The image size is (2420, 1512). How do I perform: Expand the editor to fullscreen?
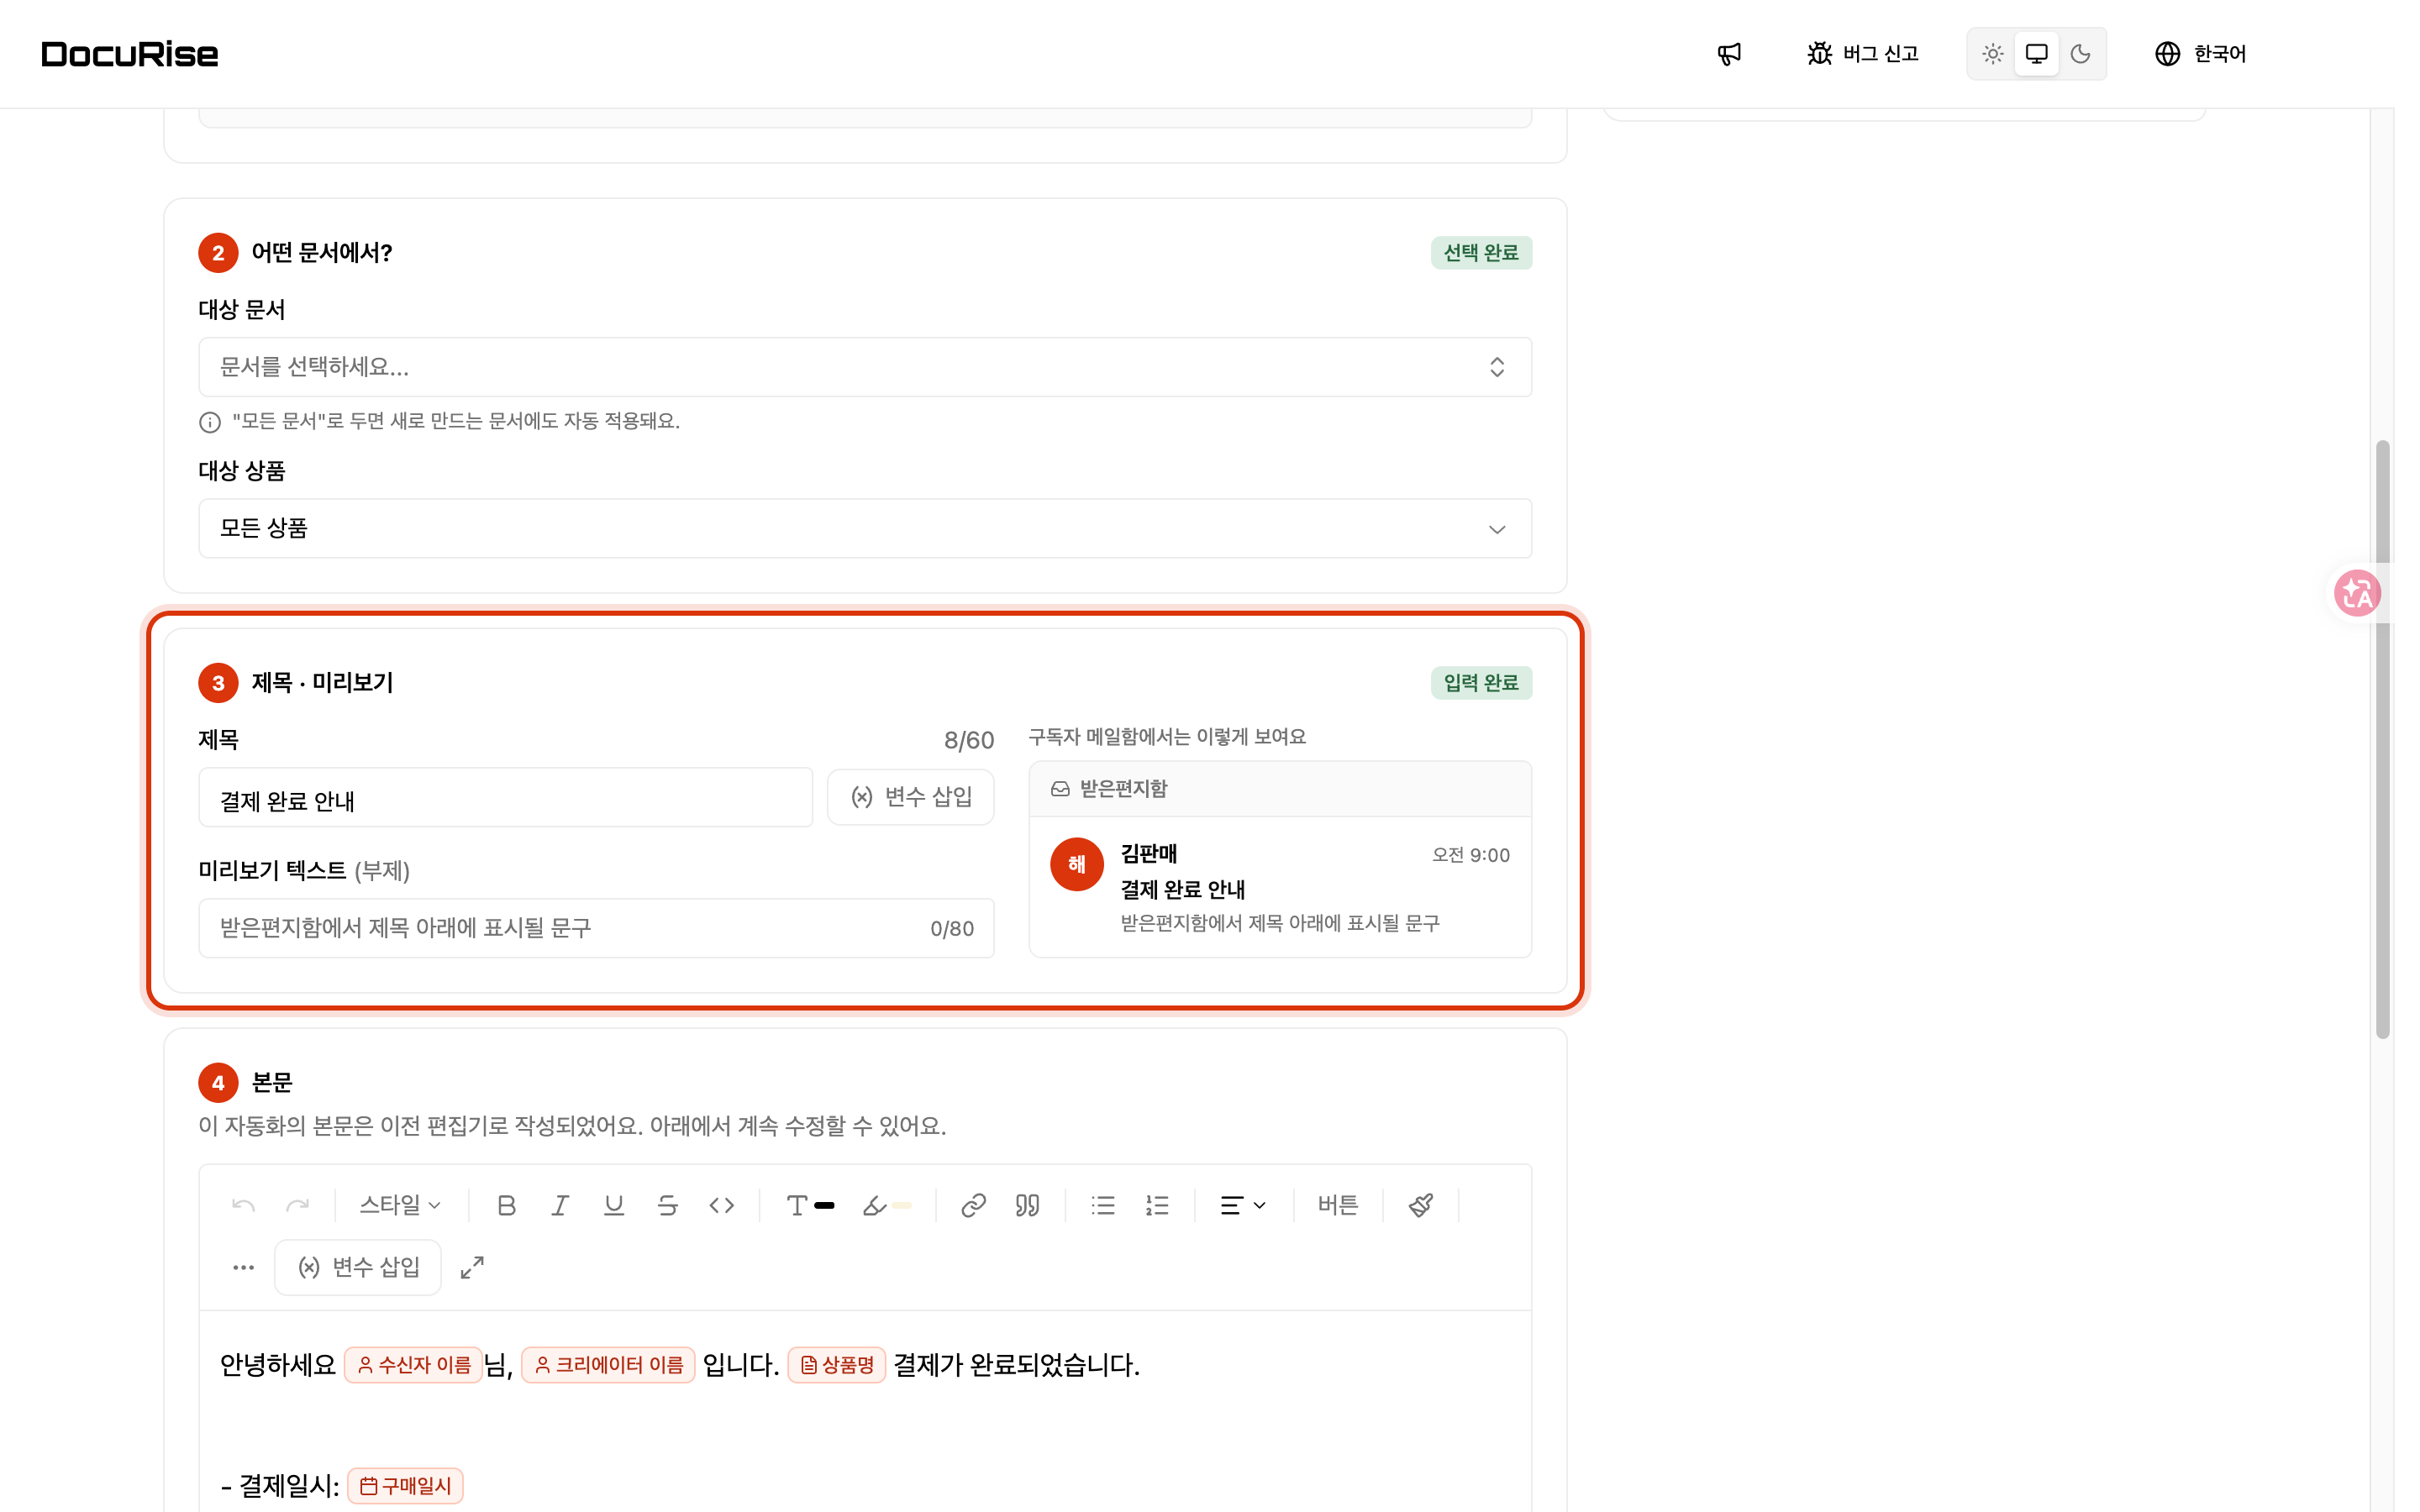[472, 1267]
